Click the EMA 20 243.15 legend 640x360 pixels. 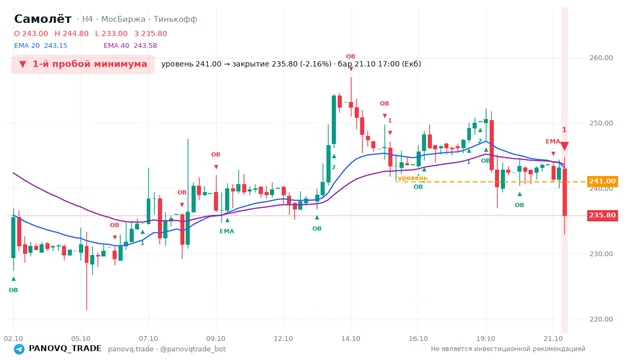point(41,46)
